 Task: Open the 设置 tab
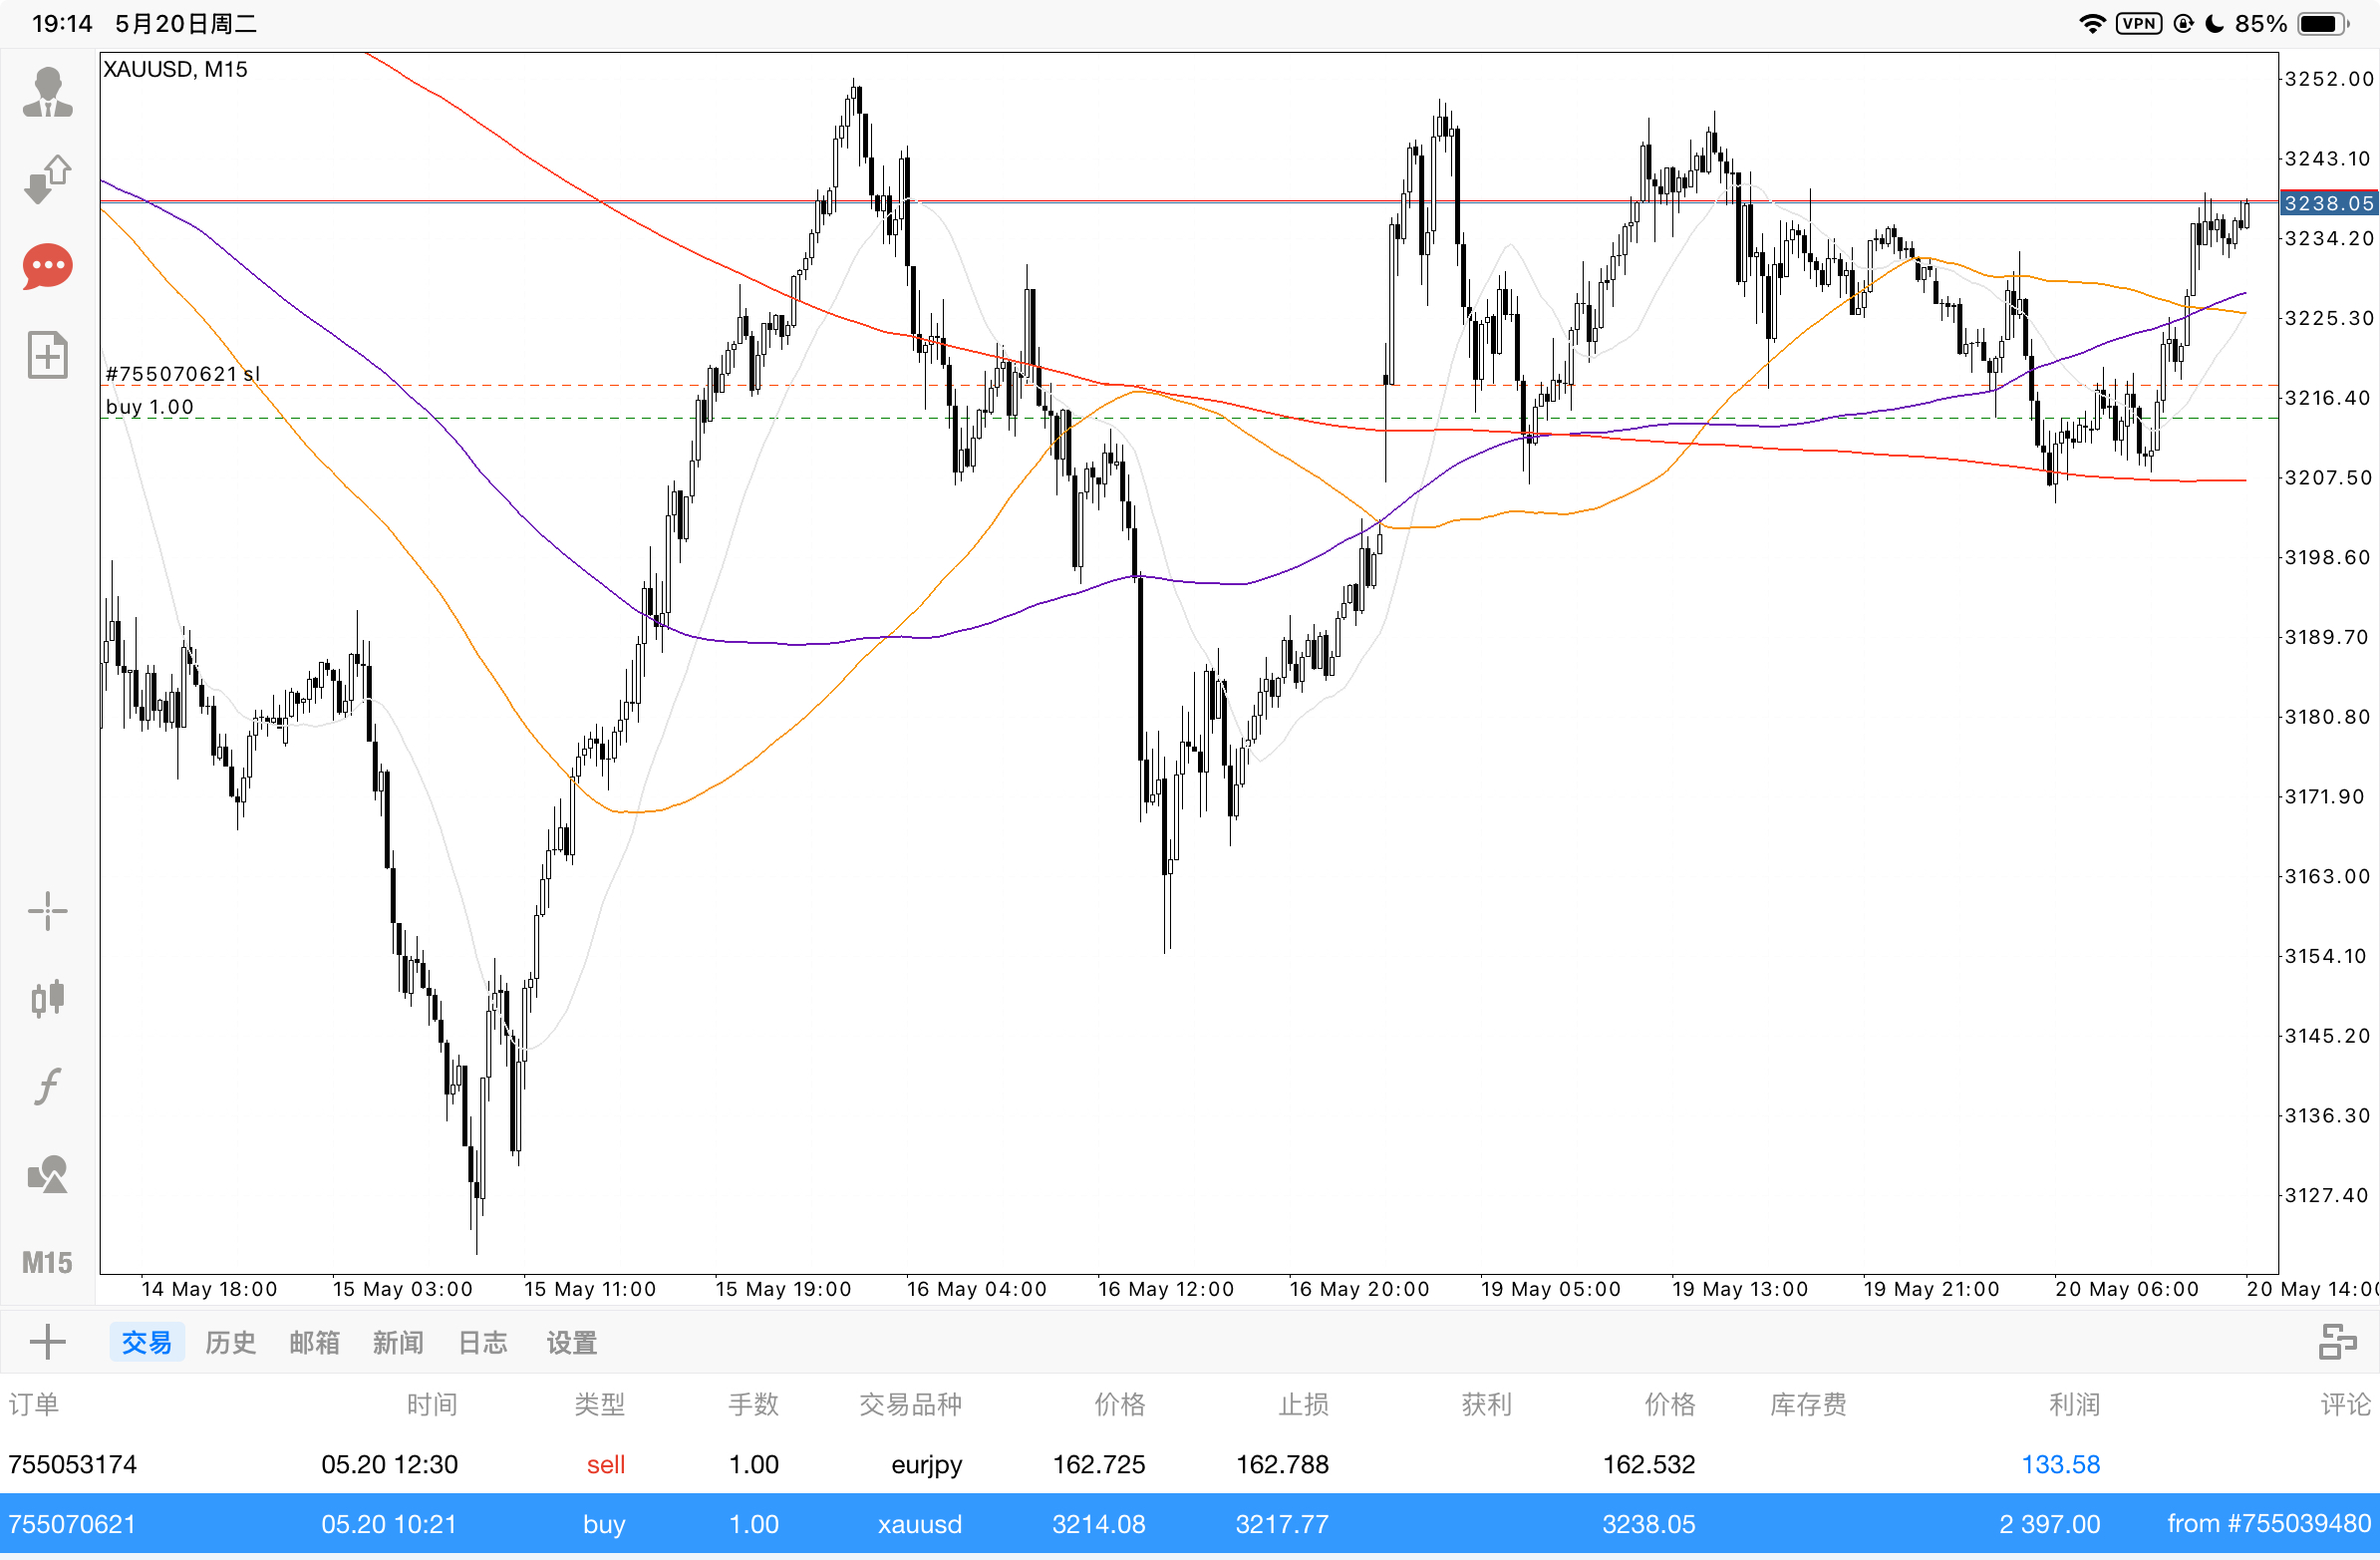pyautogui.click(x=571, y=1342)
